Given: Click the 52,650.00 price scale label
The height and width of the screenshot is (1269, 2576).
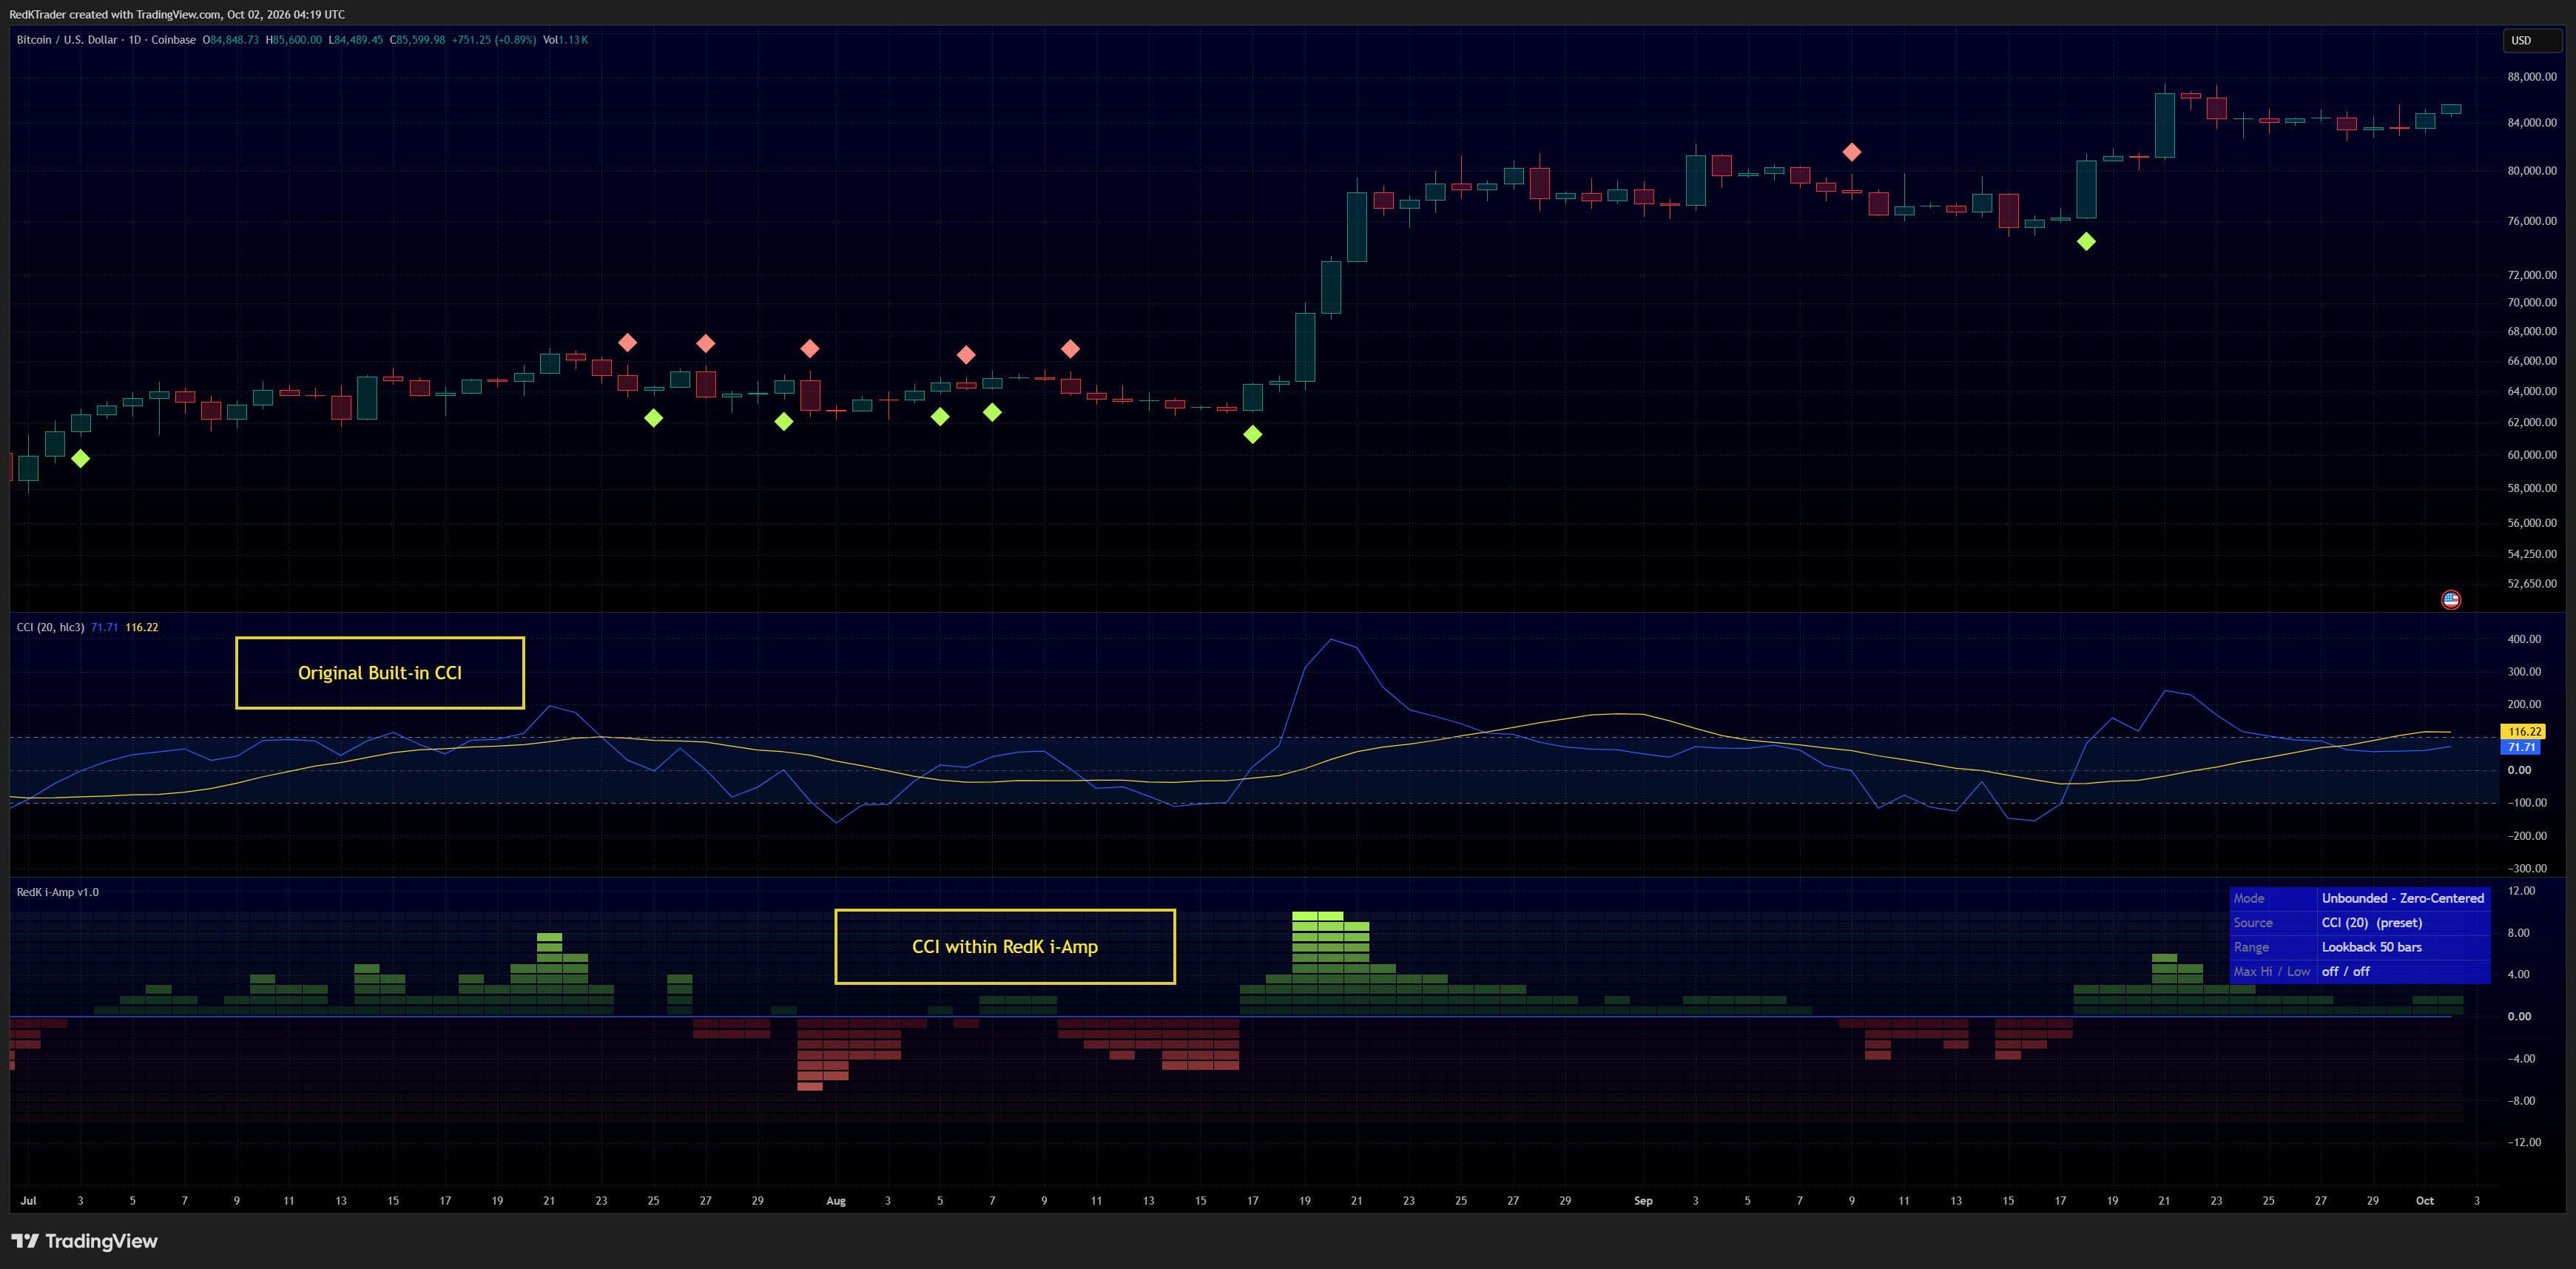Looking at the screenshot, I should click(2532, 583).
